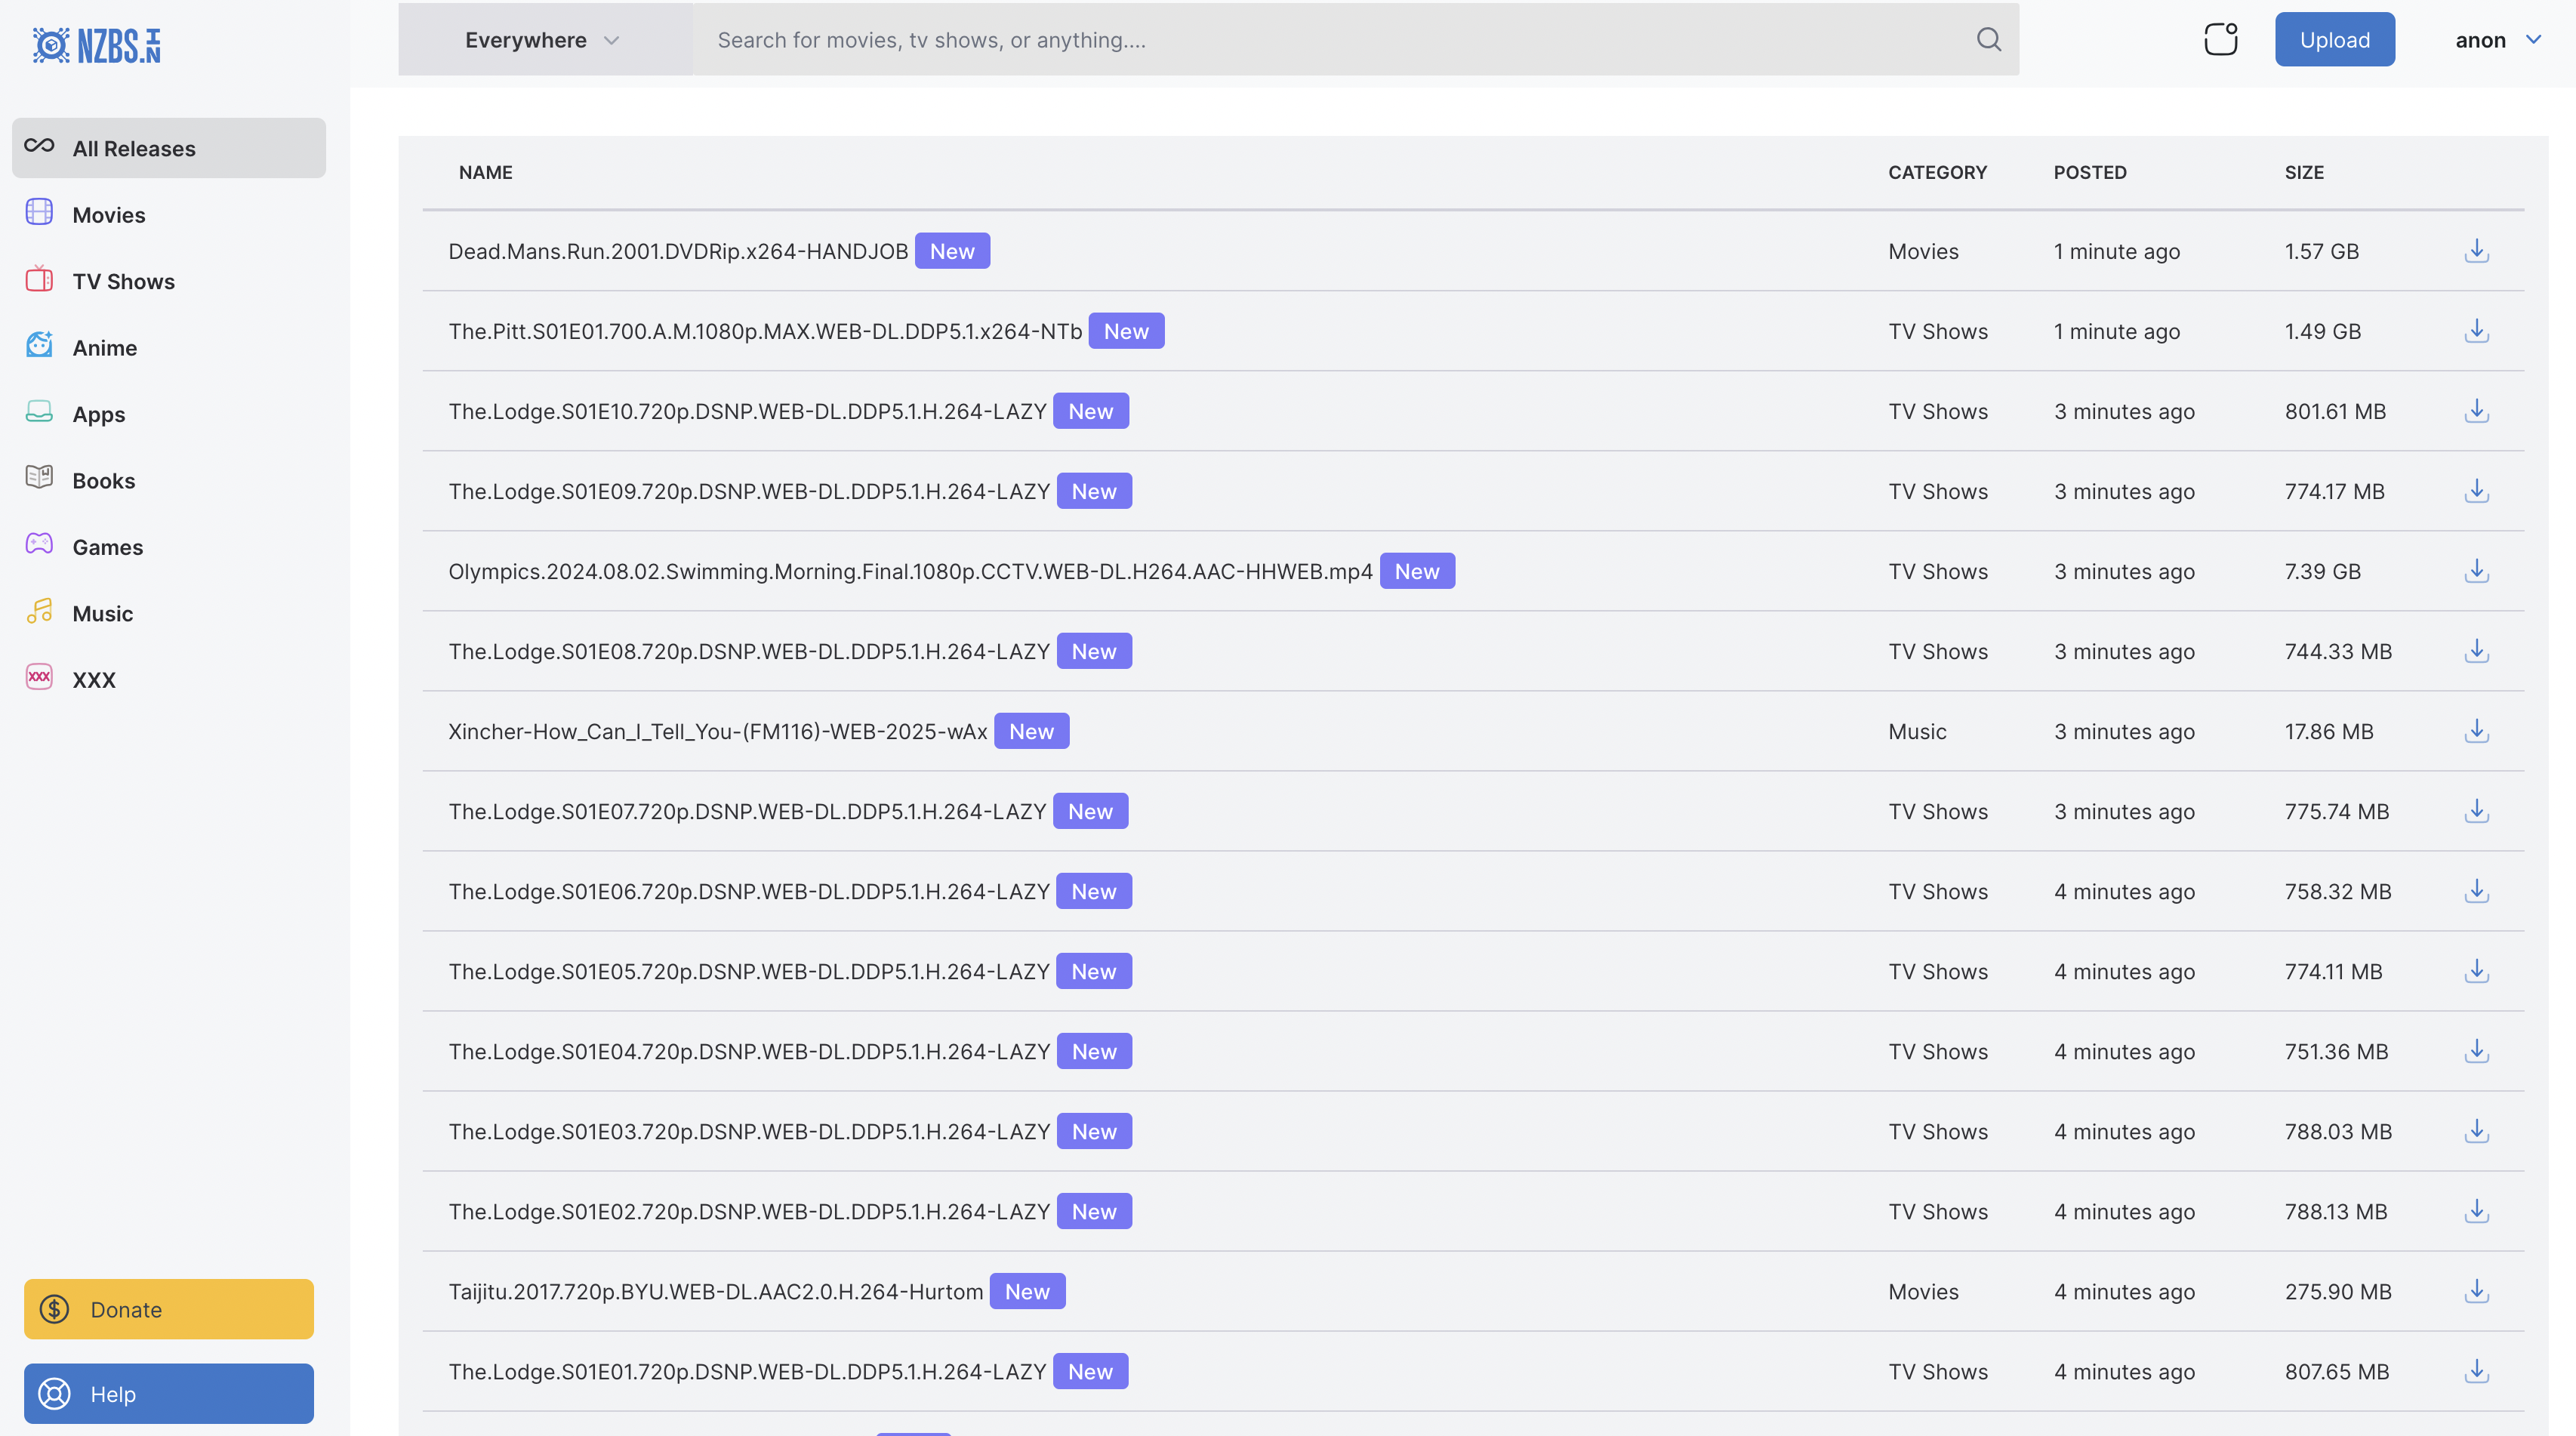Click the Upload button
2576x1436 pixels.
[2334, 40]
